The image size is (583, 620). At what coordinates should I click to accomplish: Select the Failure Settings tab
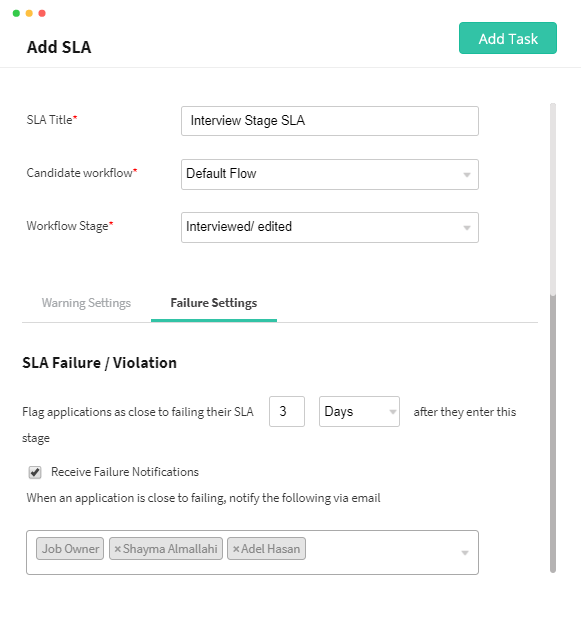214,303
